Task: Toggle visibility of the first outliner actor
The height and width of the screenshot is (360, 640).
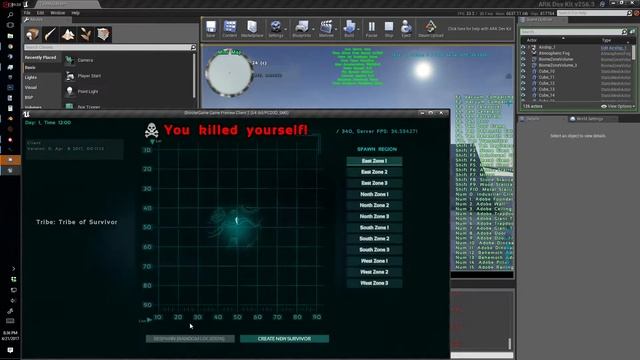Action: click(x=523, y=47)
